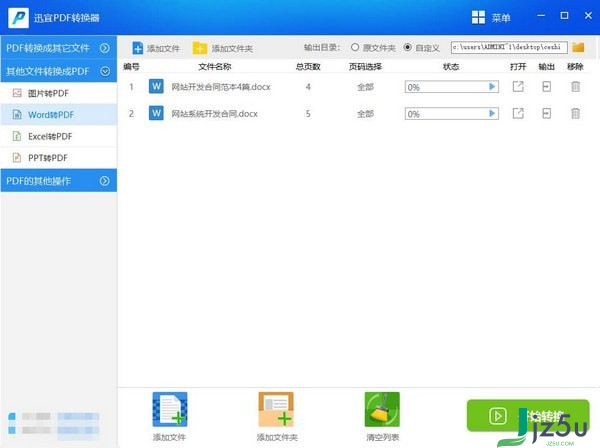The width and height of the screenshot is (600, 448).
Task: Select file name 网站开发合同范本4篇.docx
Action: pyautogui.click(x=221, y=87)
